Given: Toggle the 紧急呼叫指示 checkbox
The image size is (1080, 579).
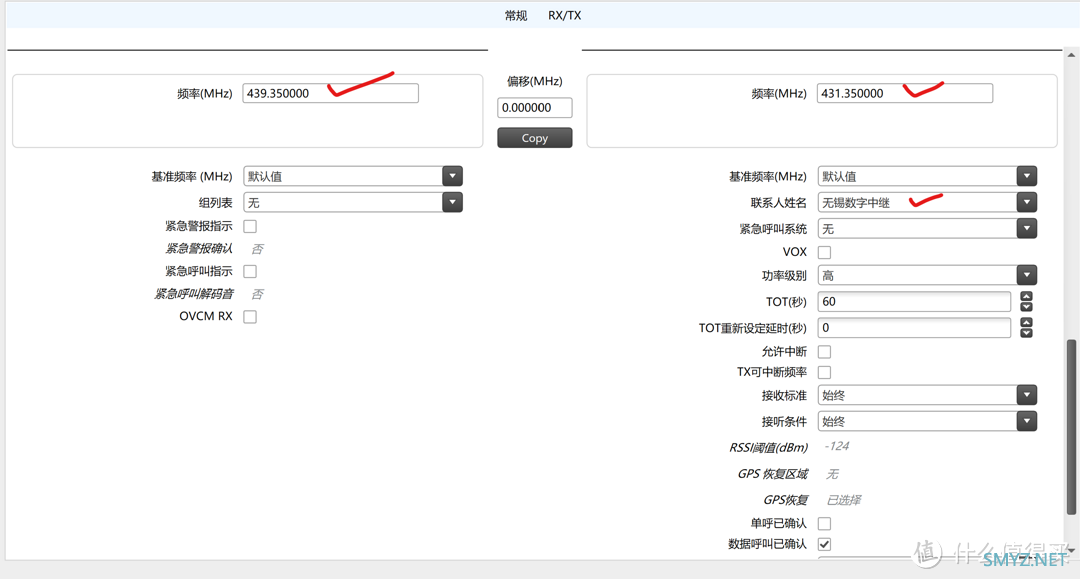Looking at the screenshot, I should (250, 271).
